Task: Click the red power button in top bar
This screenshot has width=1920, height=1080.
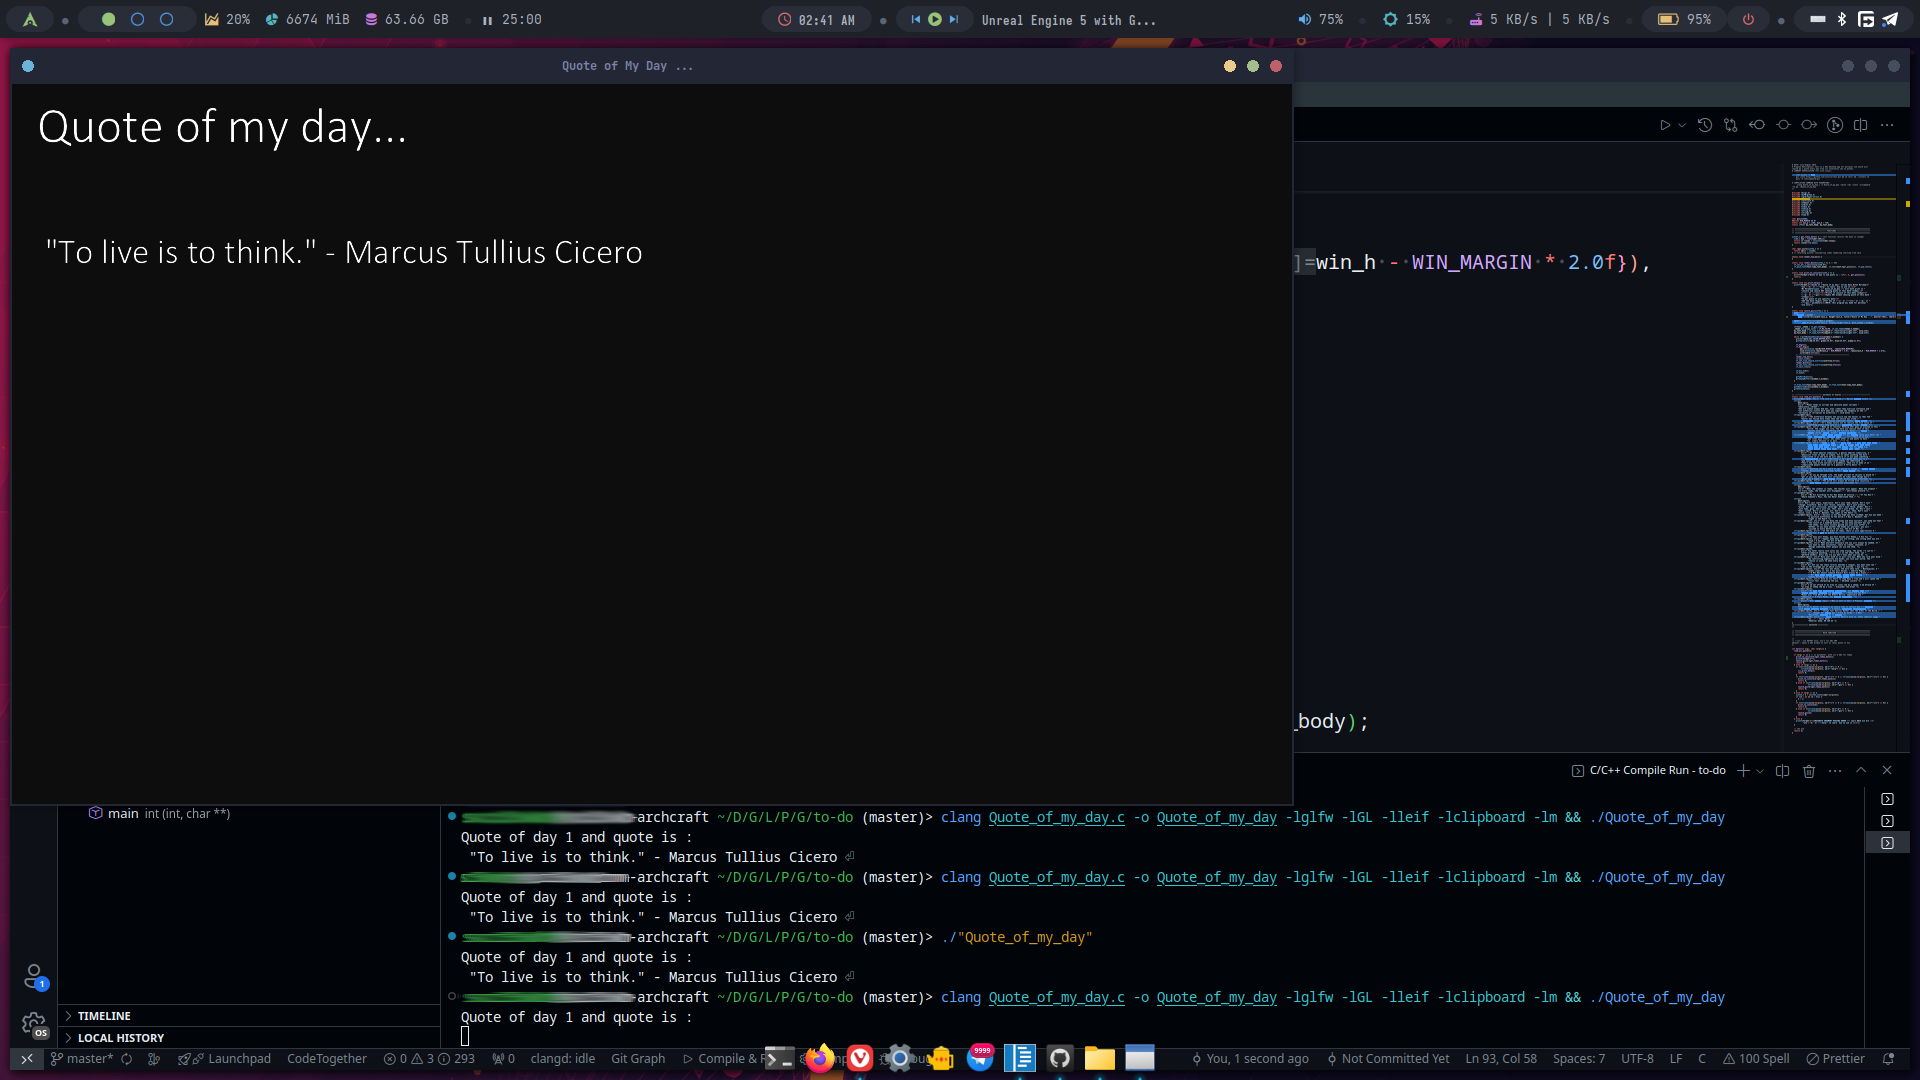Action: click(x=1748, y=19)
